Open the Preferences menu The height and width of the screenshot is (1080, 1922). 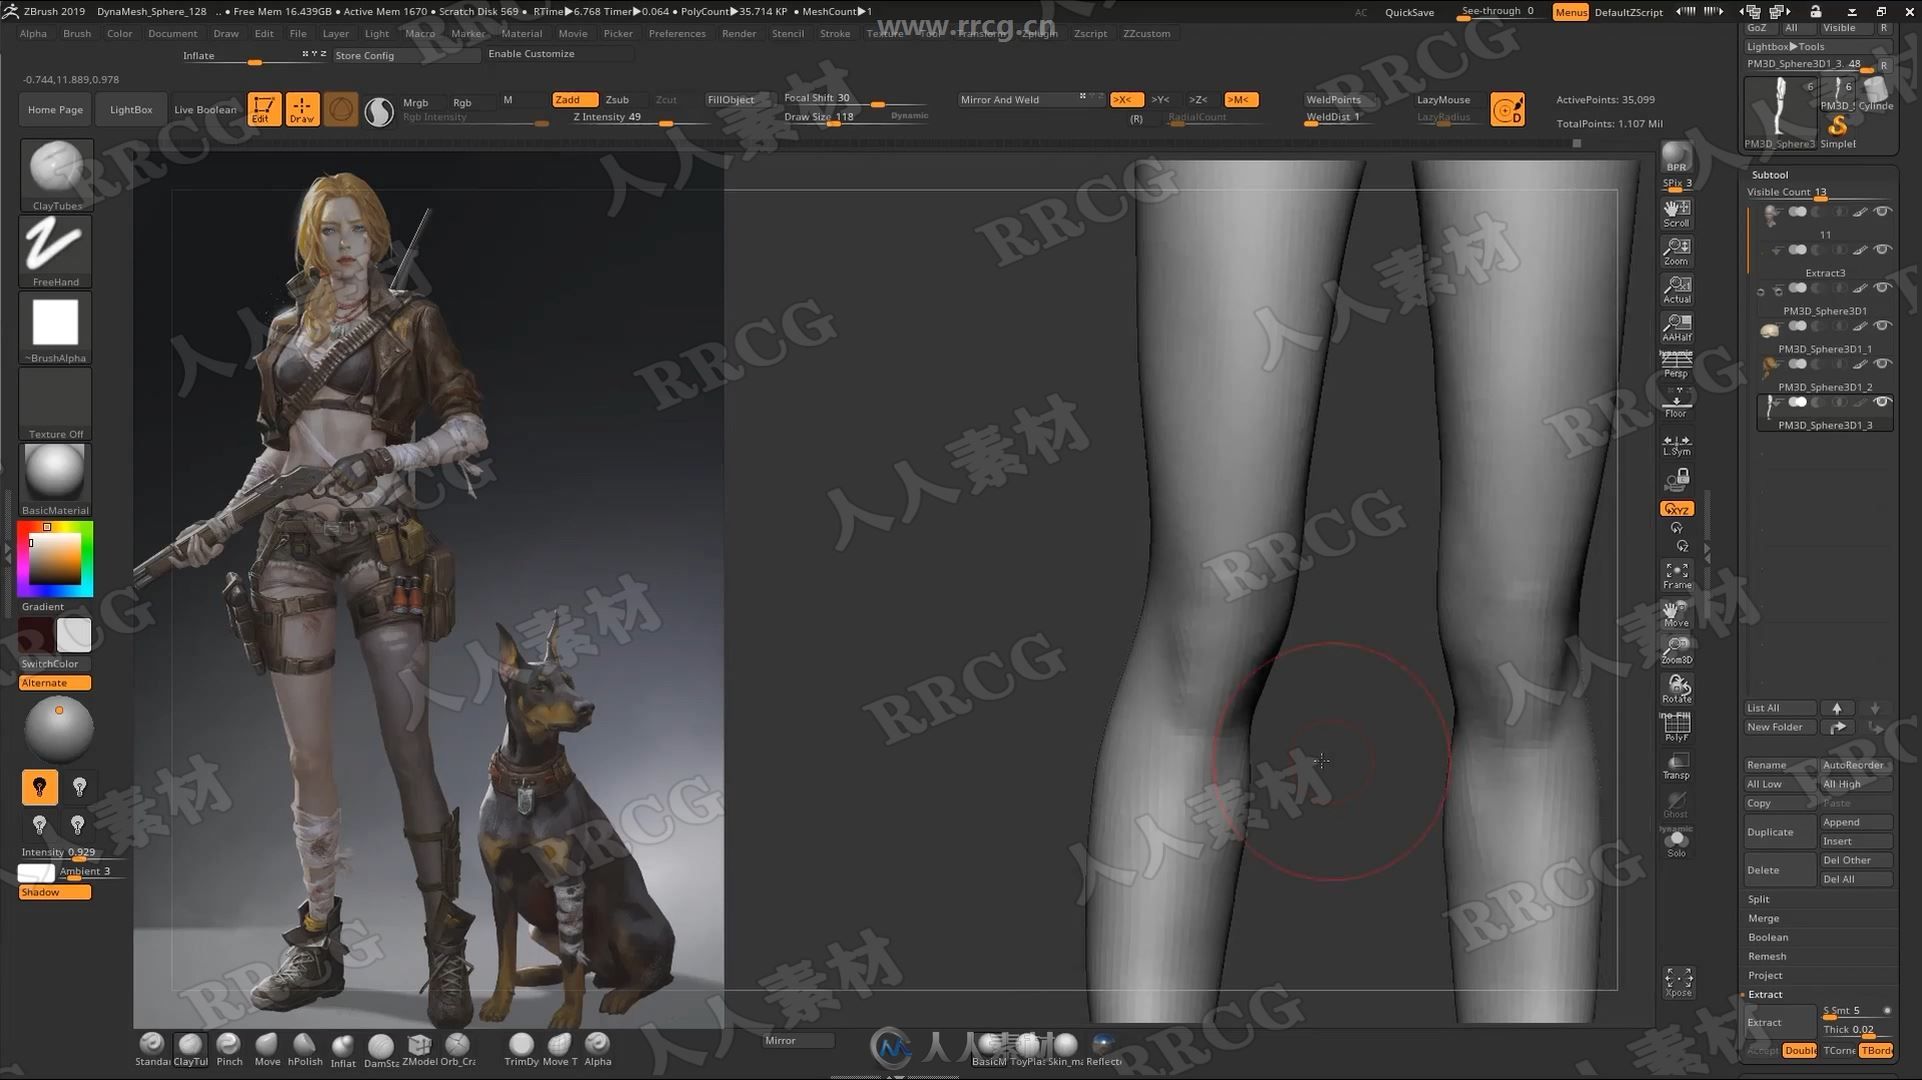click(x=677, y=34)
